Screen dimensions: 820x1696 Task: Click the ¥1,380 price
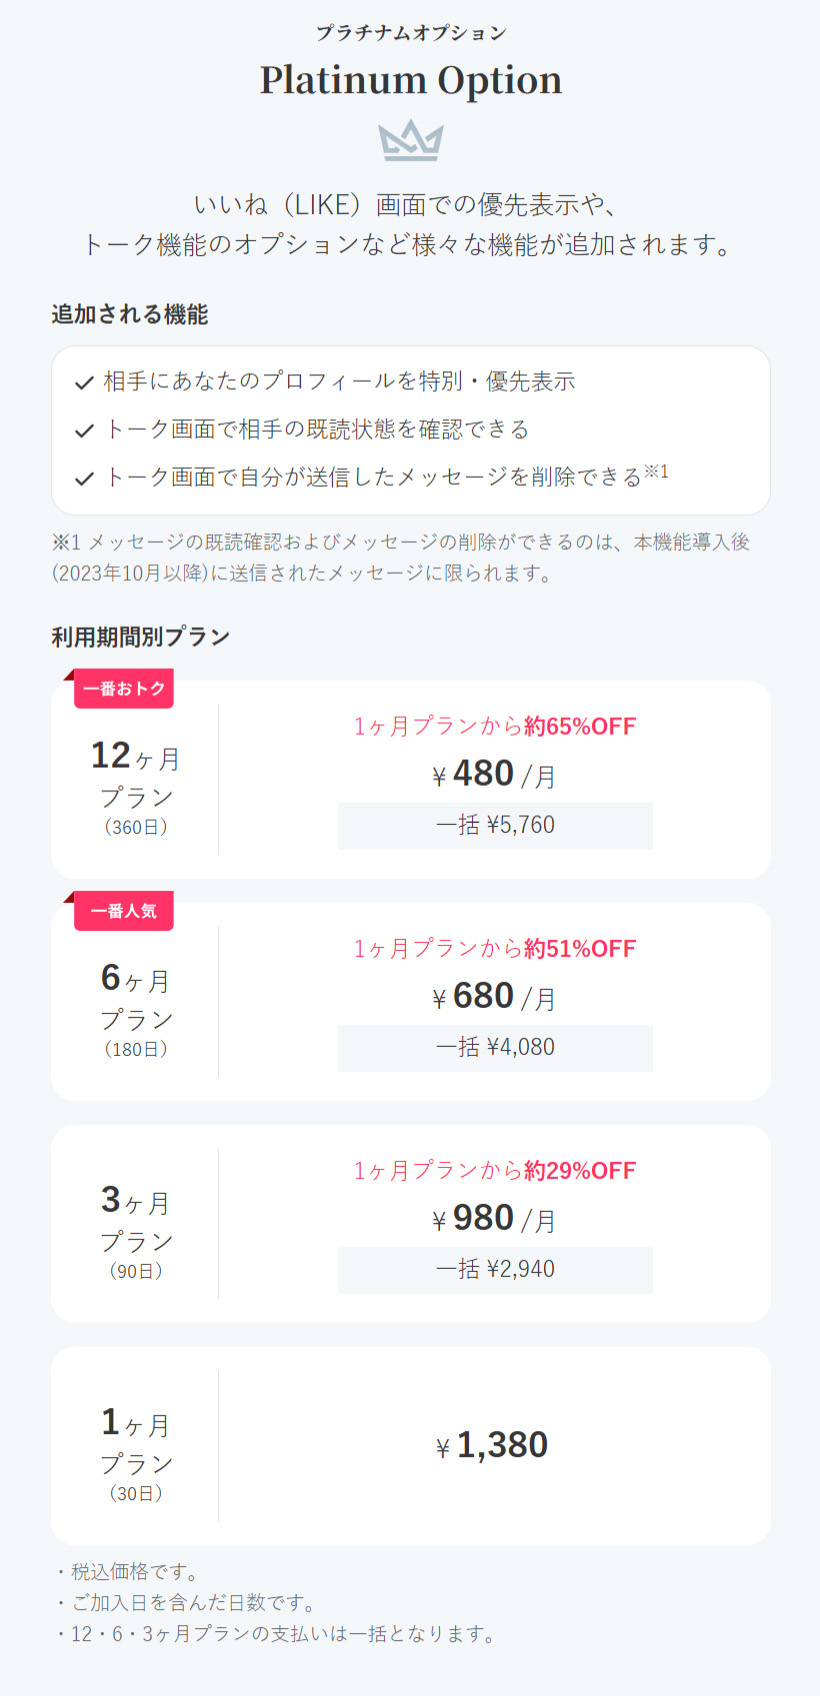click(493, 1446)
